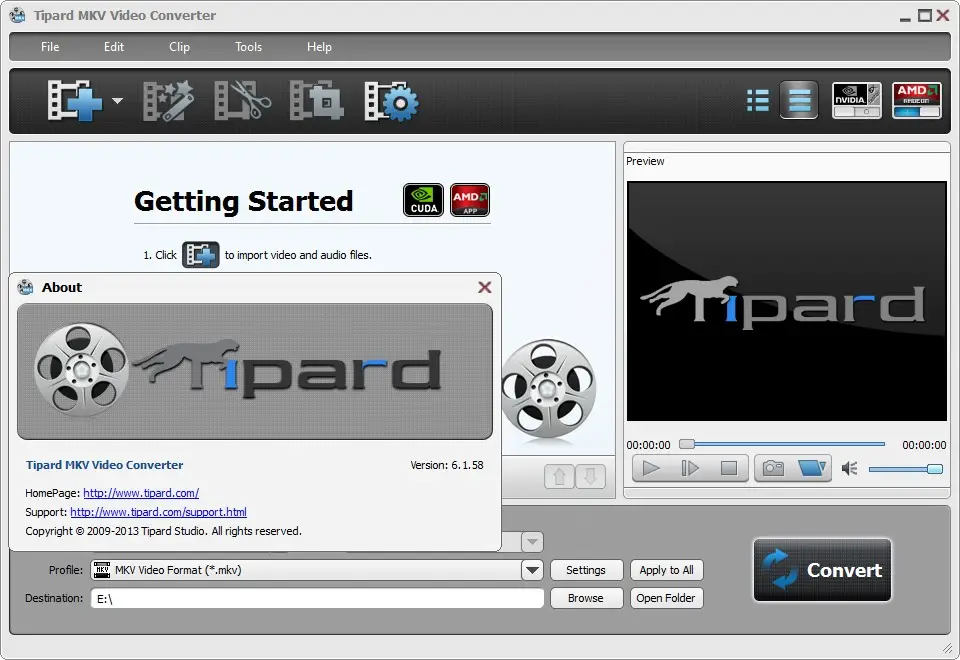
Task: Toggle AMD Radeon acceleration button
Action: click(917, 100)
